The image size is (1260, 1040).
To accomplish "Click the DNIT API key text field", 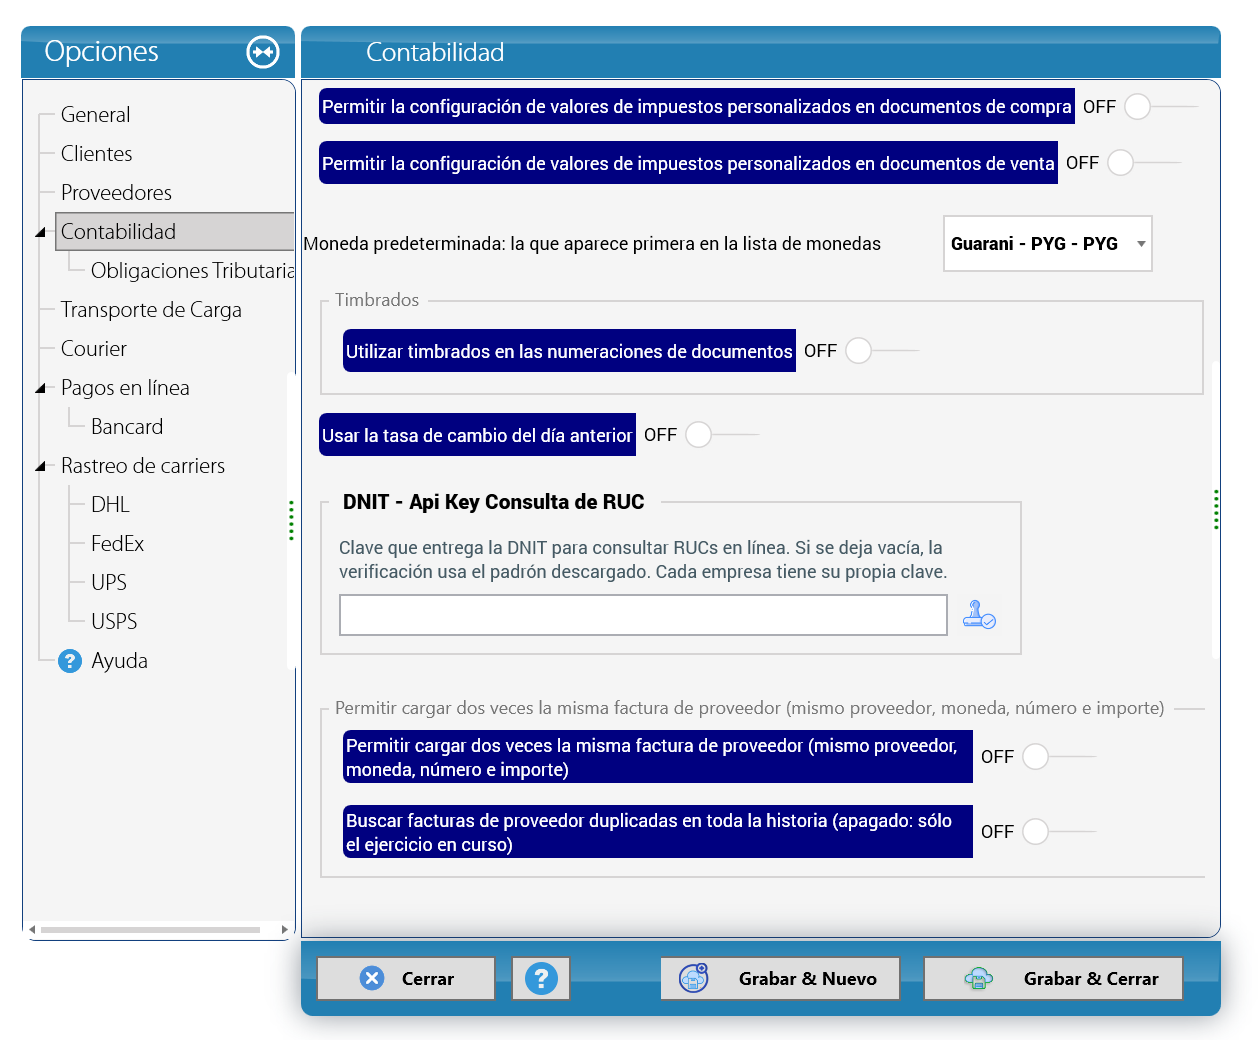I will pyautogui.click(x=643, y=615).
